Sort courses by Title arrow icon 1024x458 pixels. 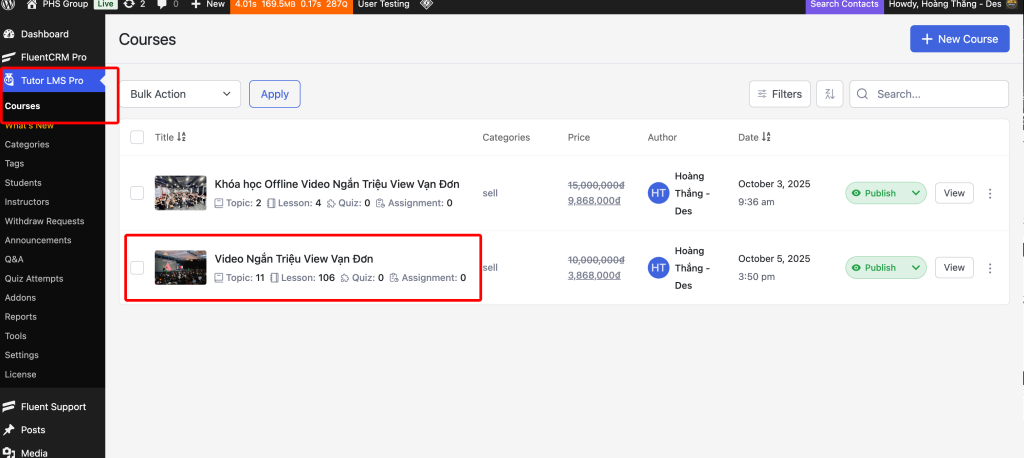[182, 138]
